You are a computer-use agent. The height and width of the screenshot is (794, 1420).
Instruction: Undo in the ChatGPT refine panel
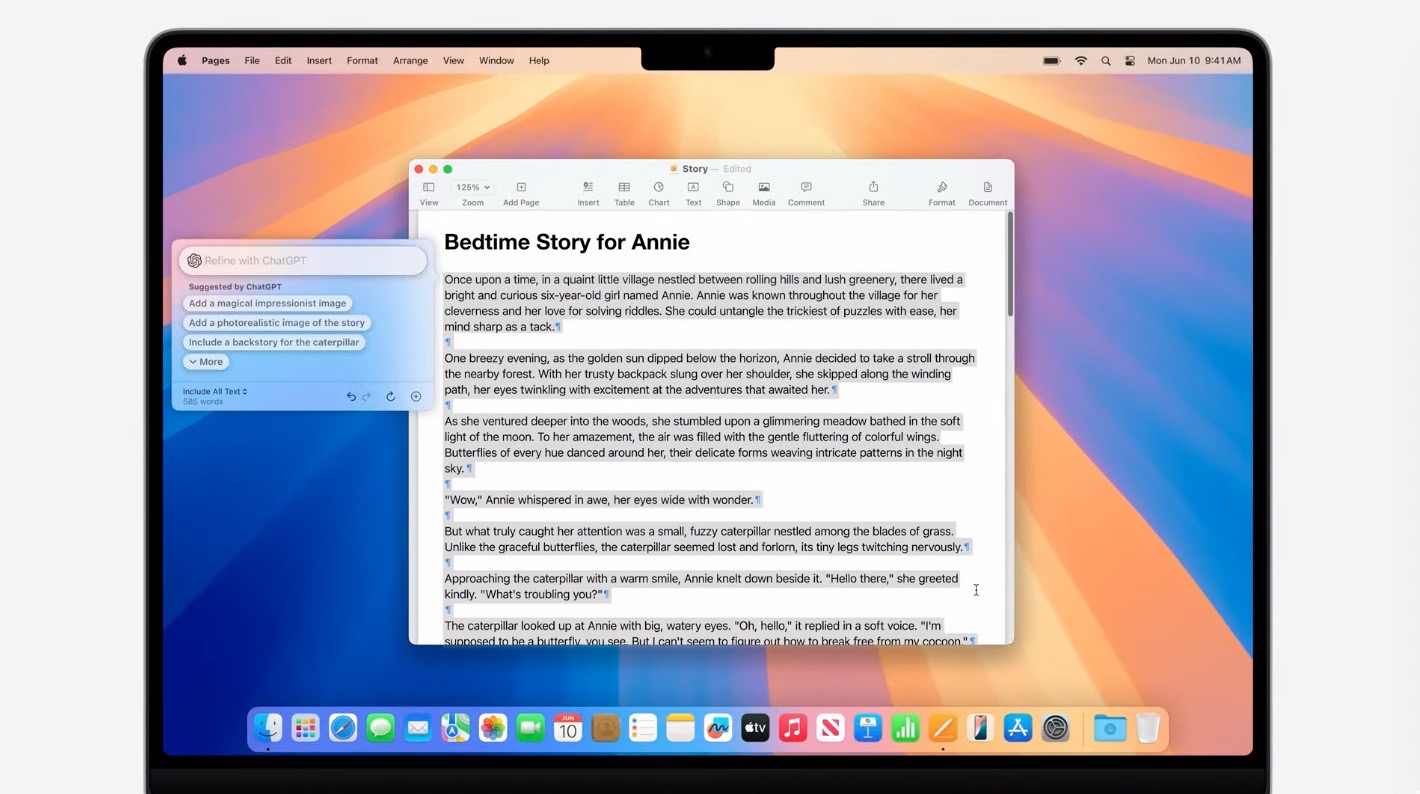click(351, 396)
